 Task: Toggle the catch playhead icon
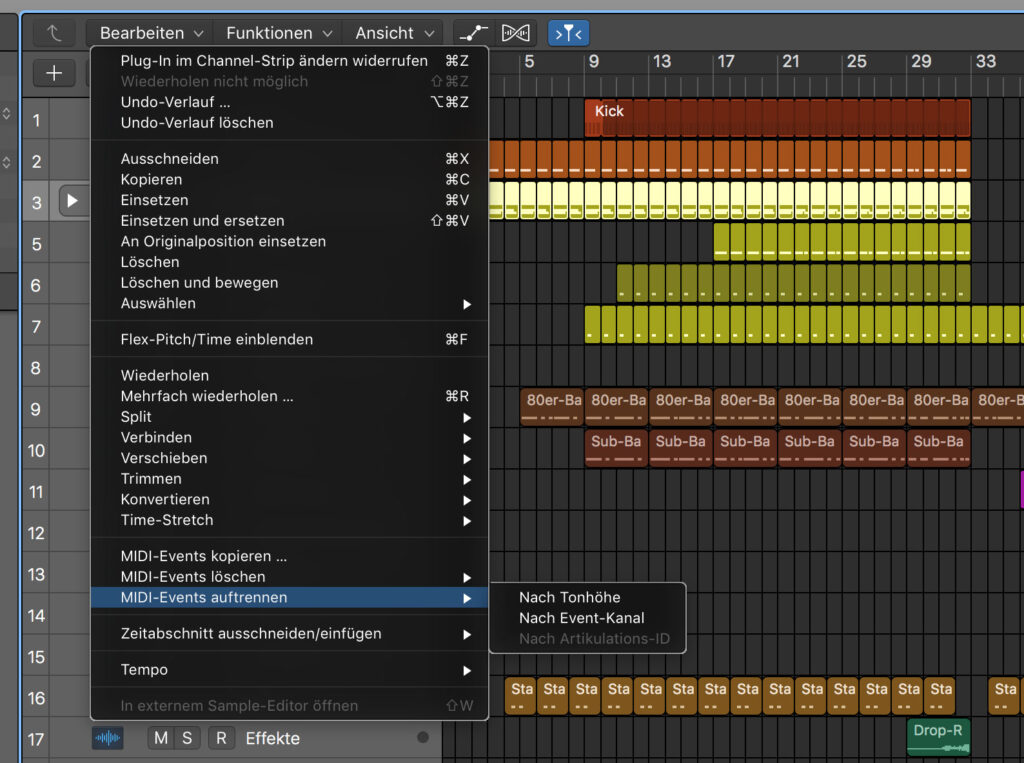click(x=568, y=33)
